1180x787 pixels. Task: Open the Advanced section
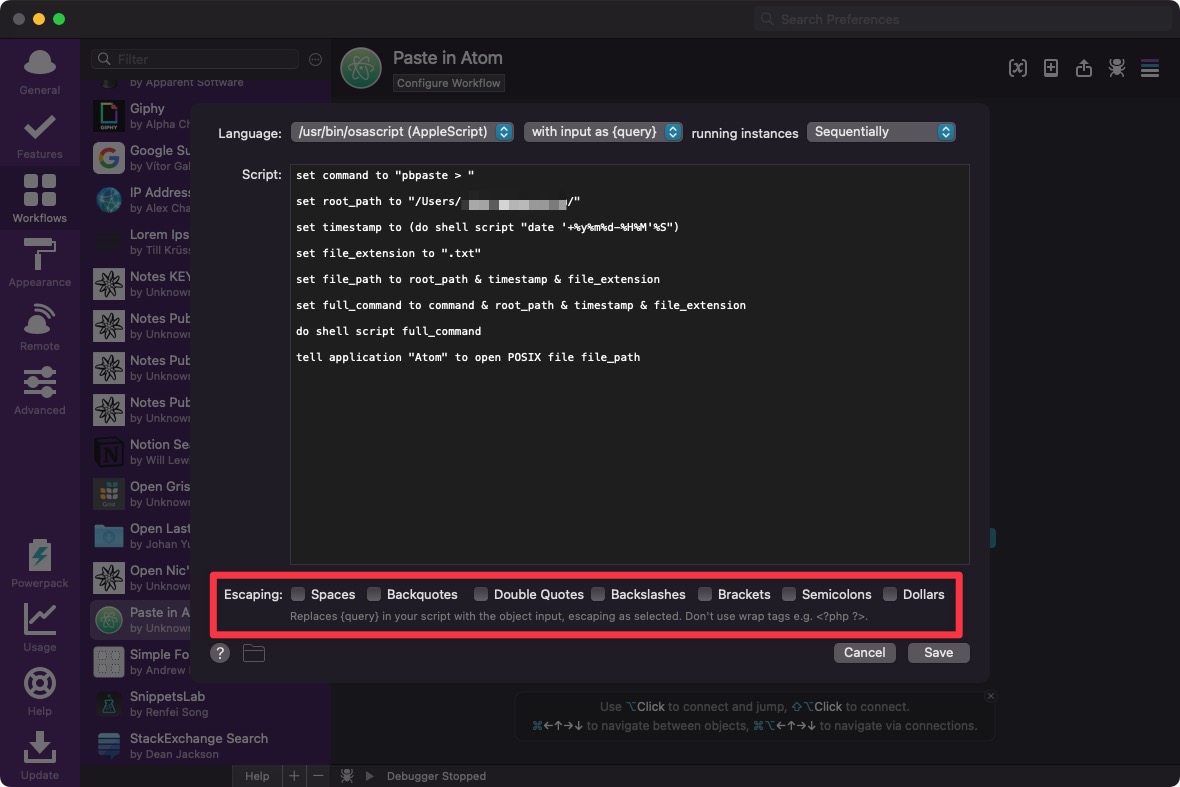pos(39,391)
